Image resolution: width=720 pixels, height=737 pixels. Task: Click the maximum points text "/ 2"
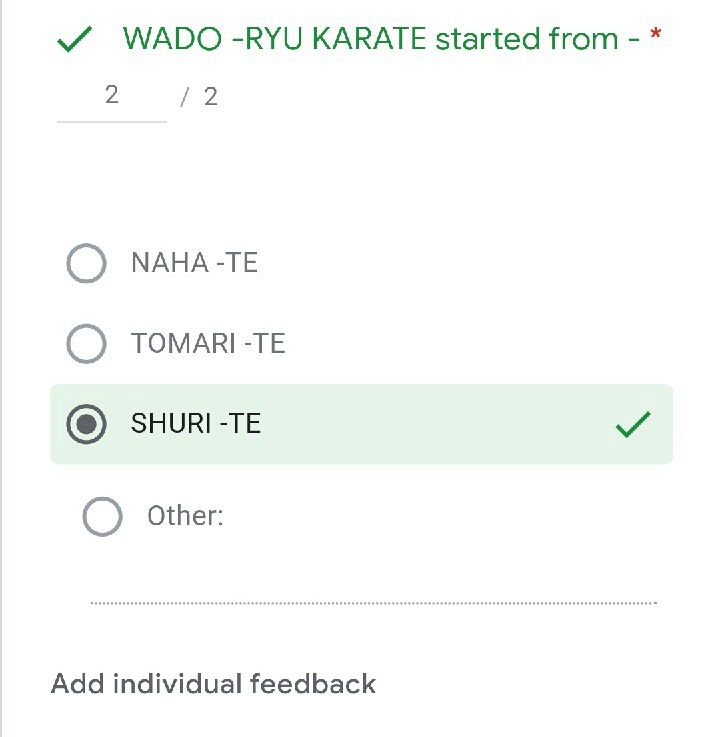click(x=200, y=97)
